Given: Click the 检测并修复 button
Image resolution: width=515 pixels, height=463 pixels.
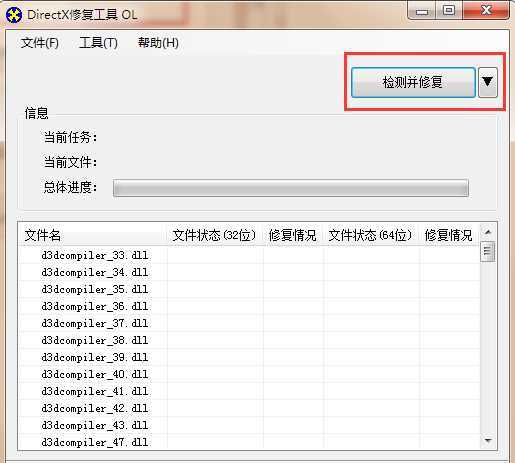Looking at the screenshot, I should click(x=413, y=82).
